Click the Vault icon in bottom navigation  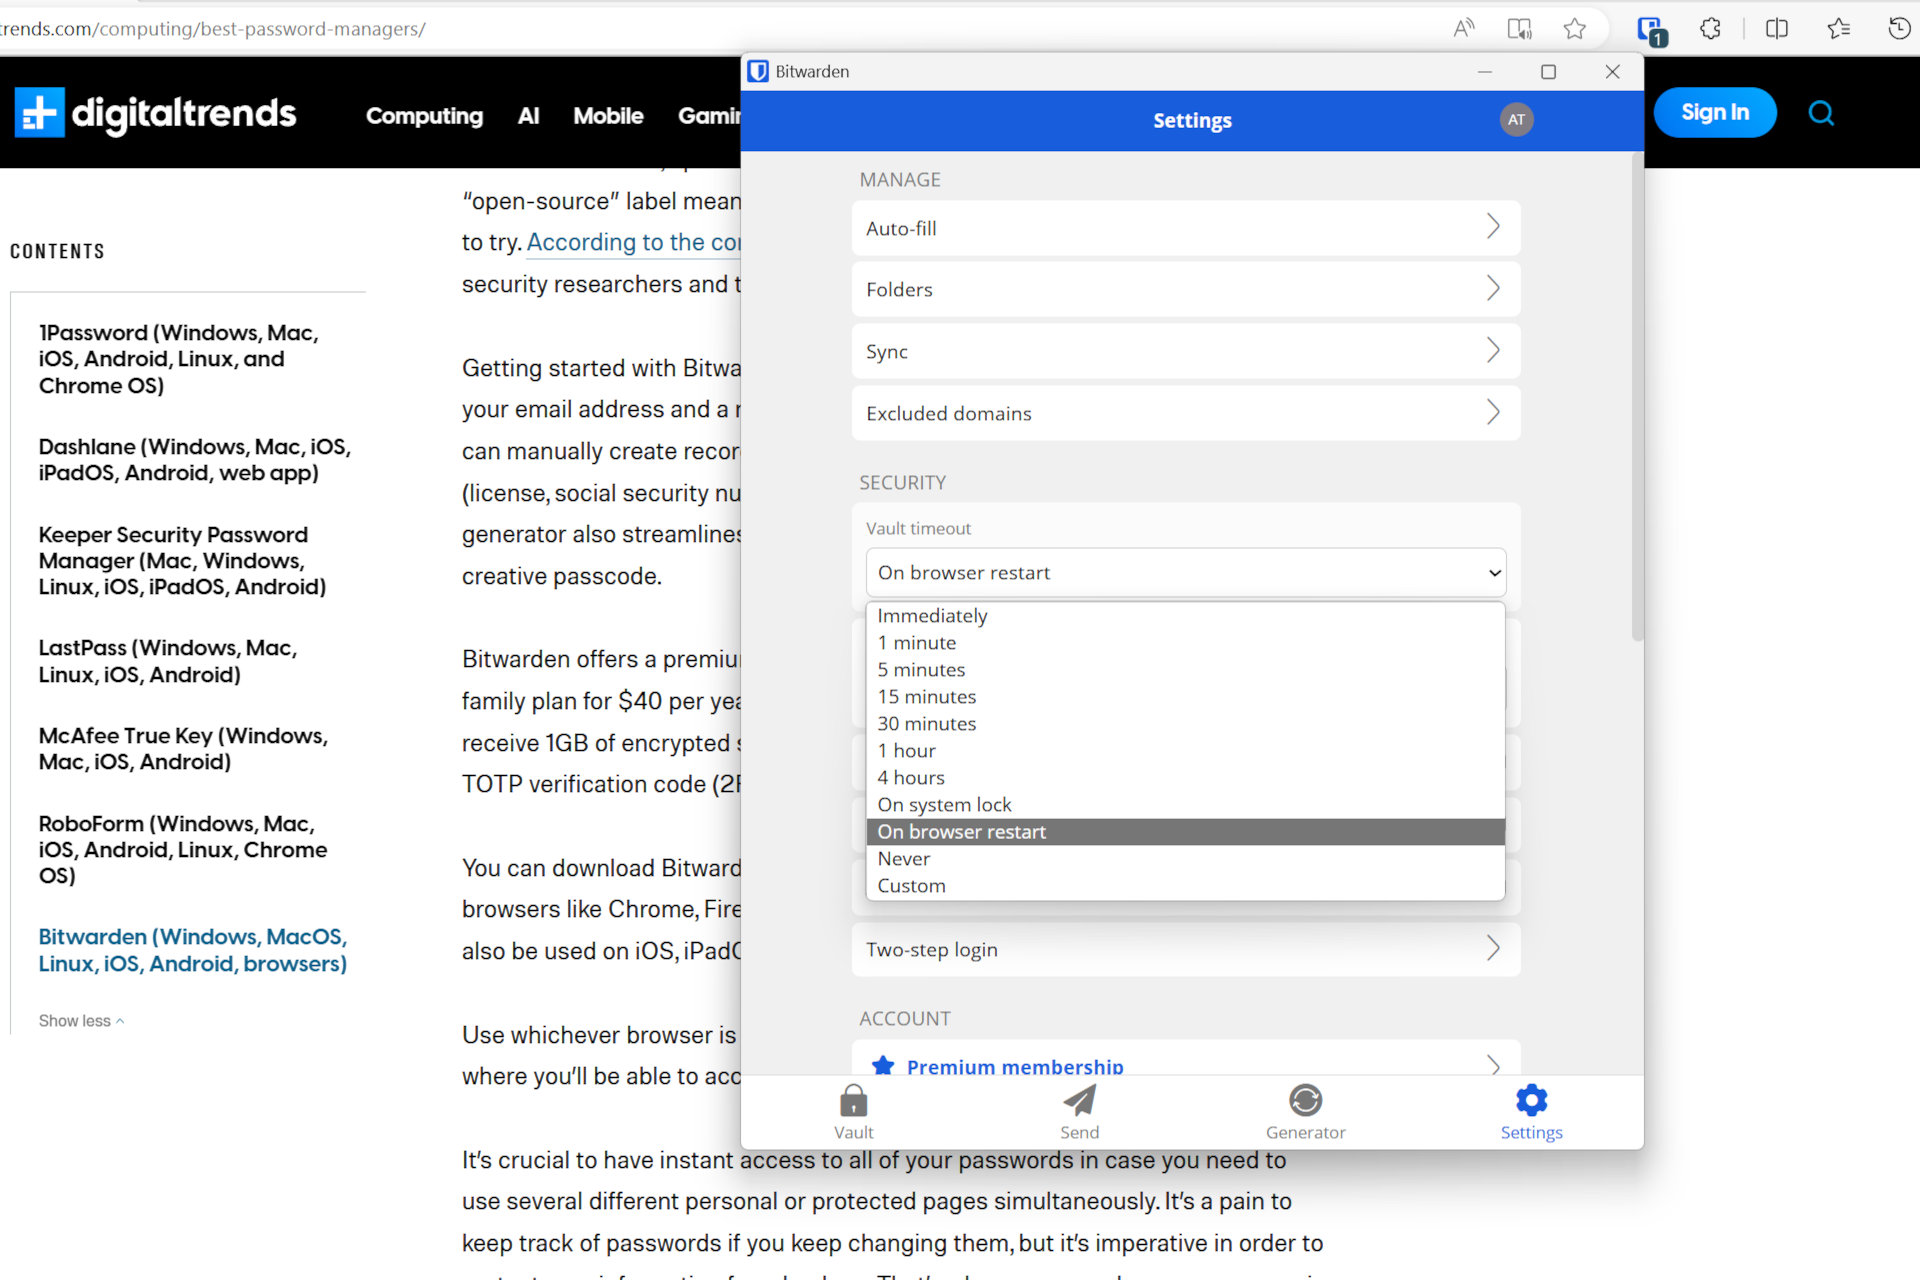tap(853, 1111)
